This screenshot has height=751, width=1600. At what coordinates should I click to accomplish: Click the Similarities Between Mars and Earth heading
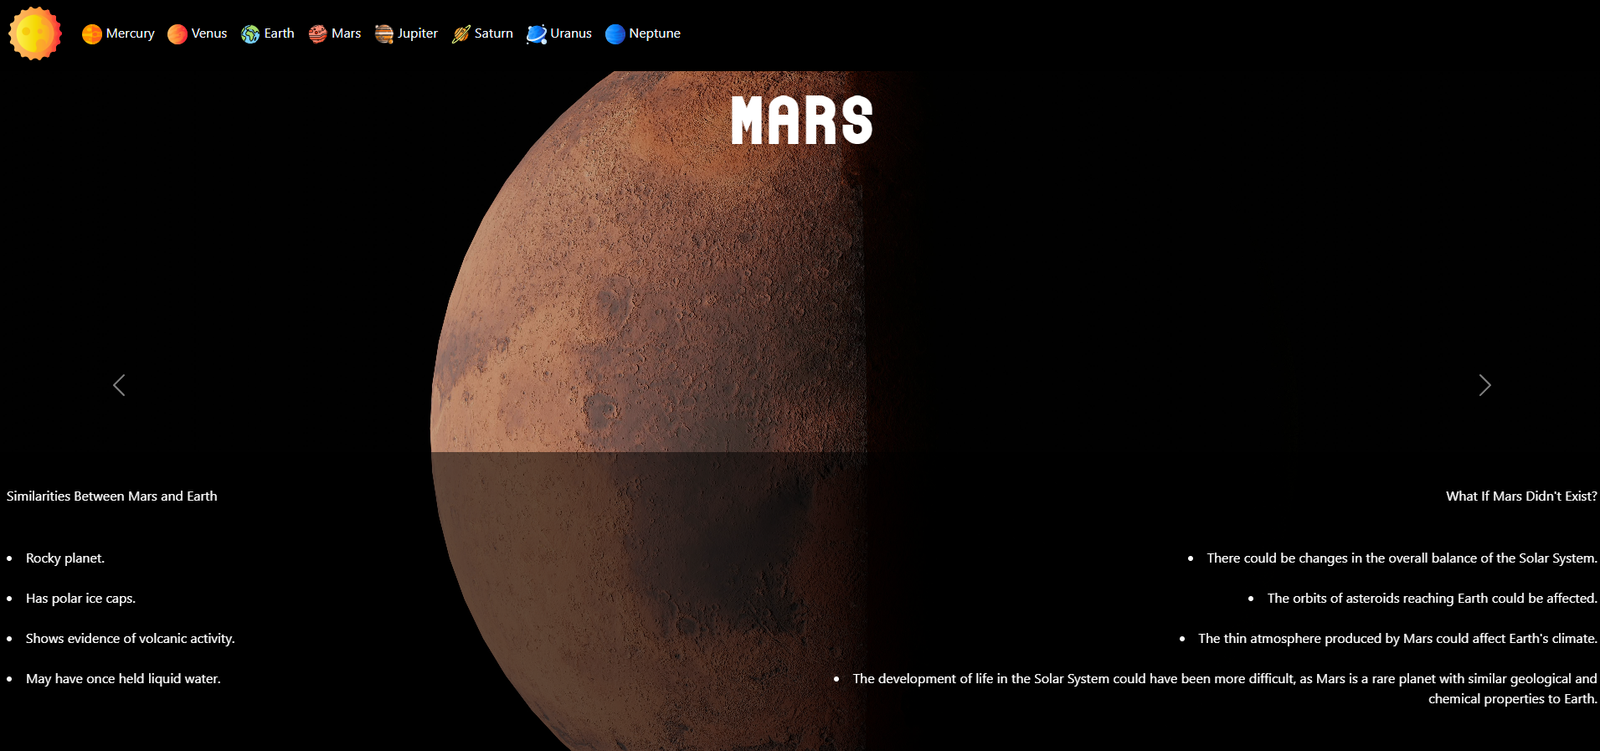coord(112,496)
